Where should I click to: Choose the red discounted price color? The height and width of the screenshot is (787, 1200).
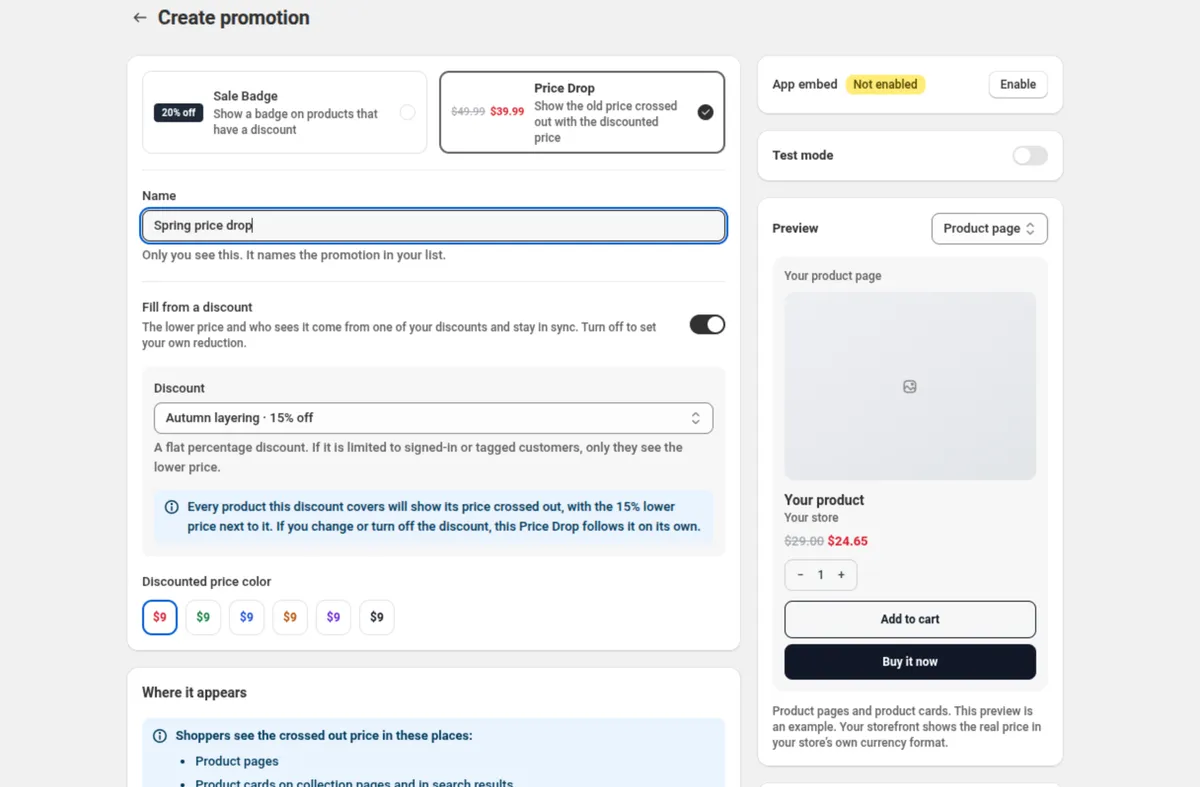pos(160,617)
